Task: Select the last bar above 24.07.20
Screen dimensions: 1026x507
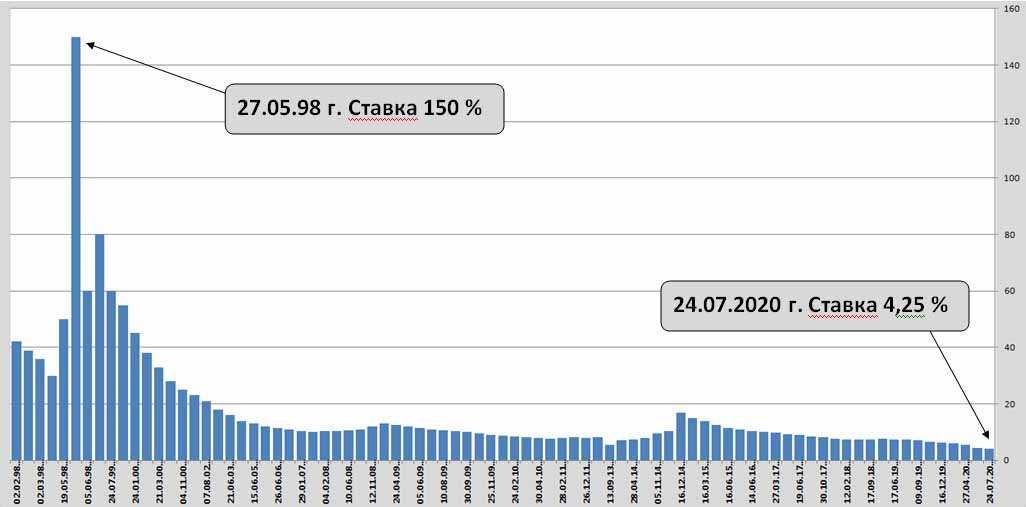Action: click(989, 454)
